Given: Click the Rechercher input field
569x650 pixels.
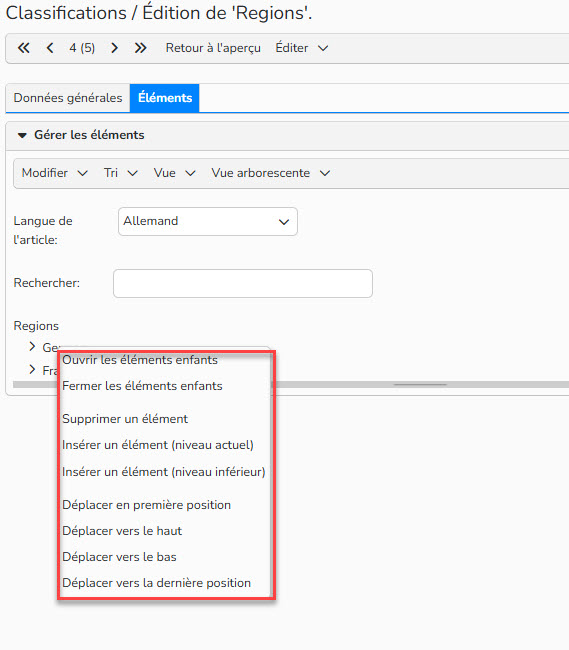Looking at the screenshot, I should click(x=243, y=284).
